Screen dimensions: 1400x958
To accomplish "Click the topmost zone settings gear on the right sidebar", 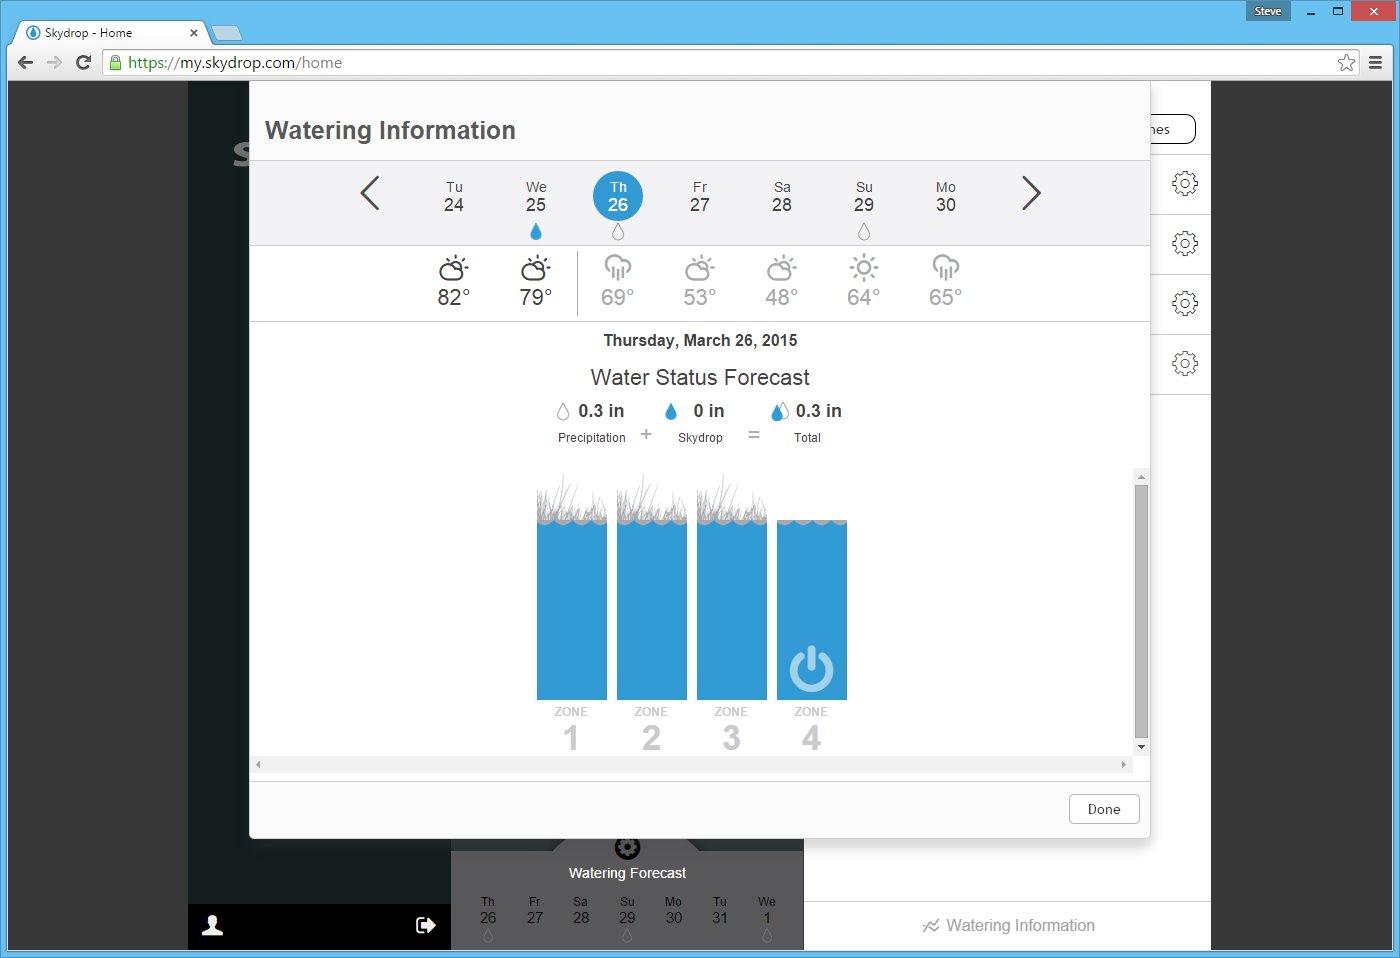I will [x=1184, y=183].
